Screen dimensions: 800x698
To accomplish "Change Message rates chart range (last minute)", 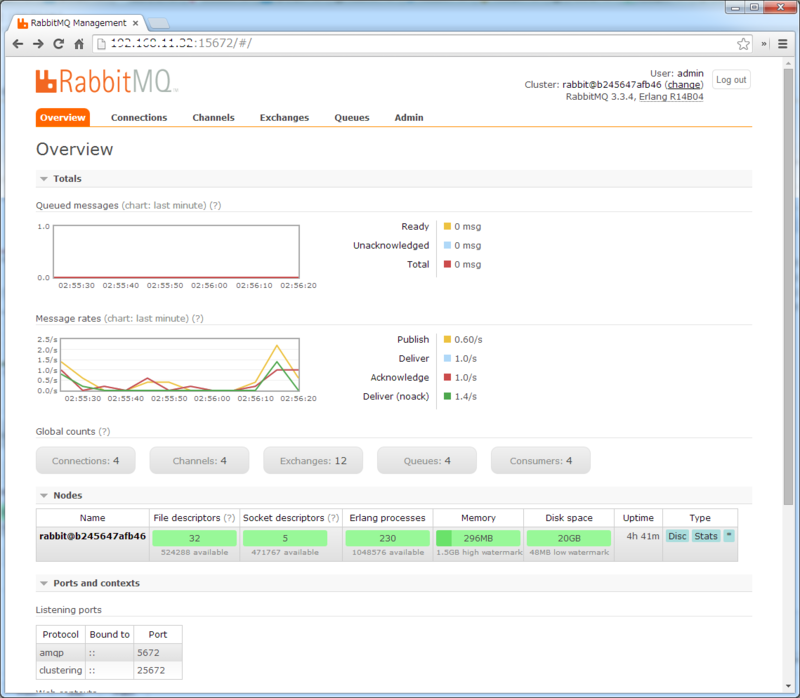I will [x=146, y=319].
